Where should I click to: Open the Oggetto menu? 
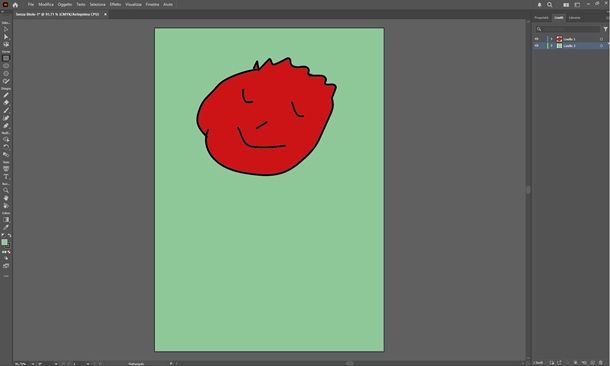65,5
